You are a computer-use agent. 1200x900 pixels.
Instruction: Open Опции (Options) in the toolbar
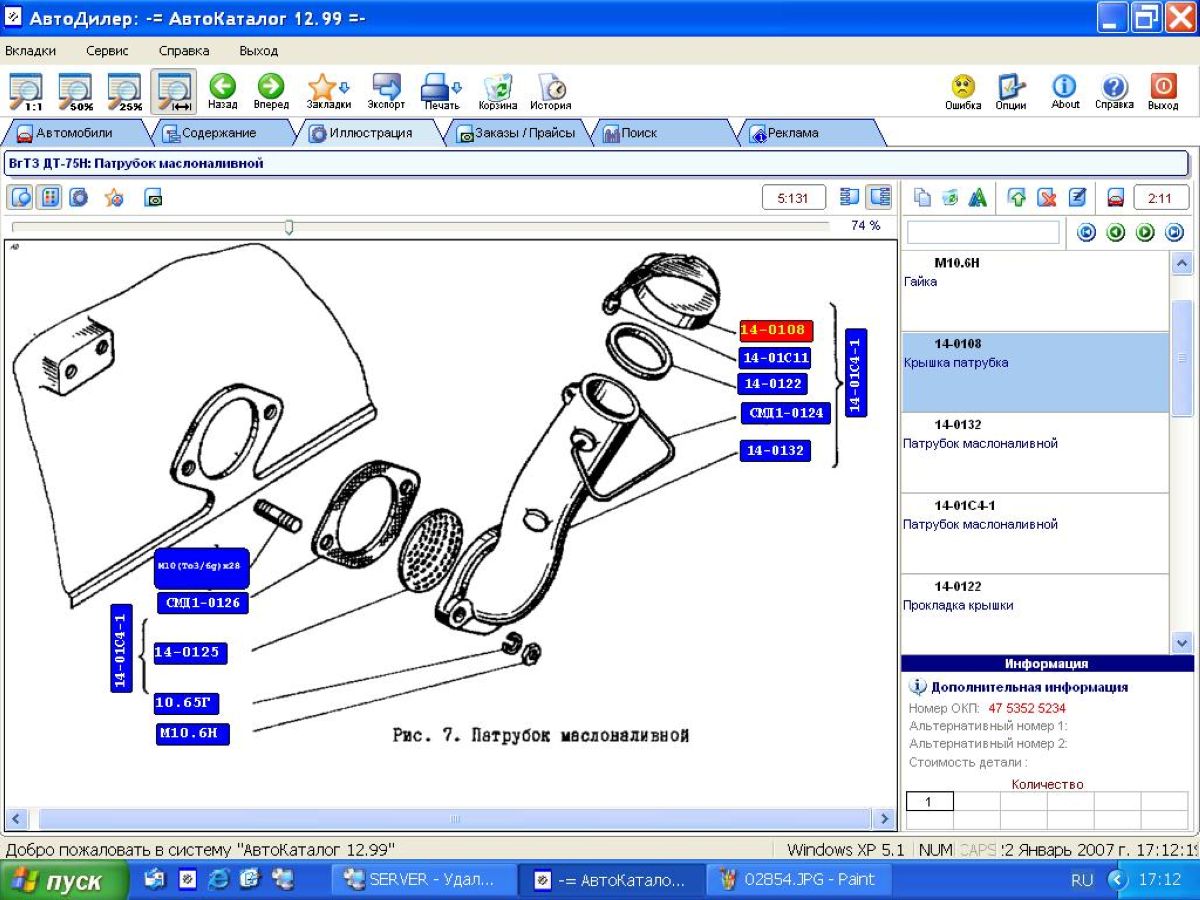(x=1011, y=90)
